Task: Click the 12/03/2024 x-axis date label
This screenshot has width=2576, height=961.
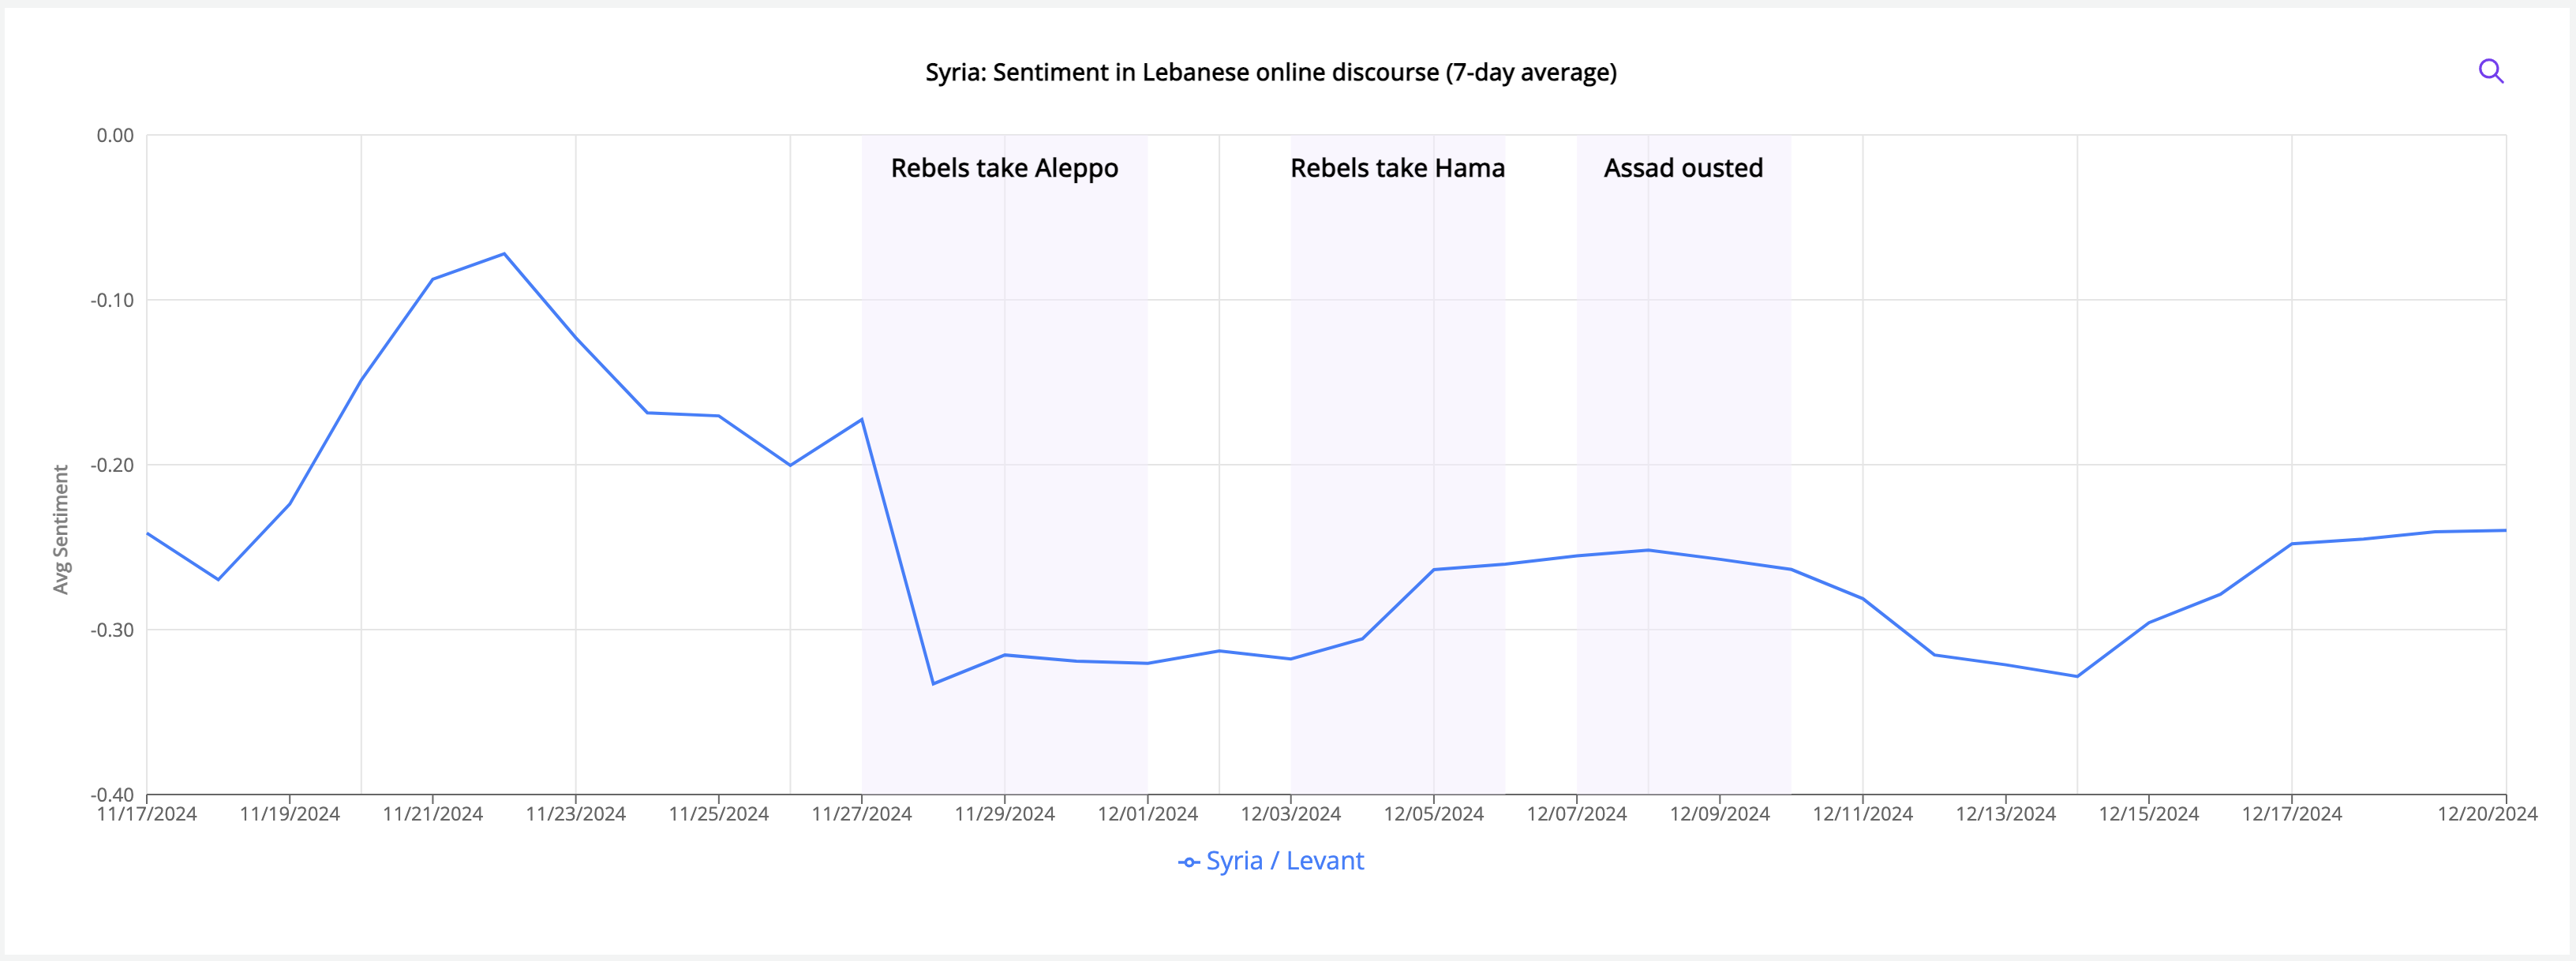Action: (1291, 814)
